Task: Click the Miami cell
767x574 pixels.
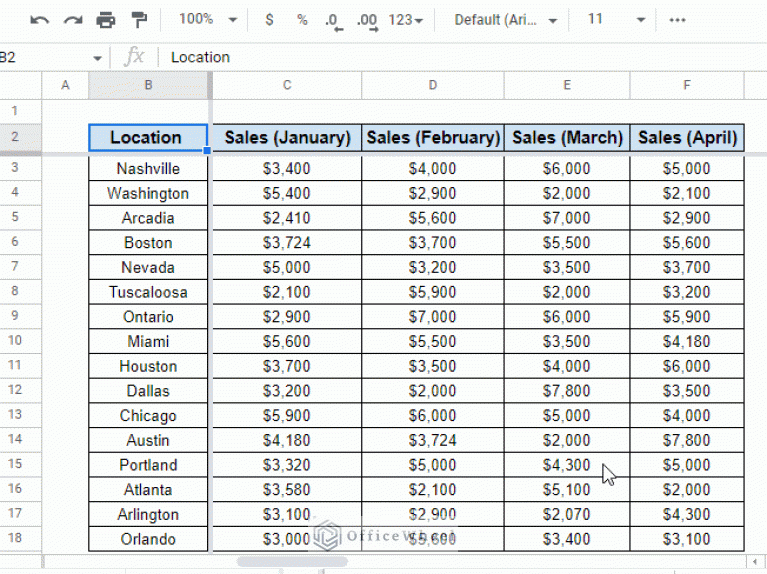Action: point(148,341)
